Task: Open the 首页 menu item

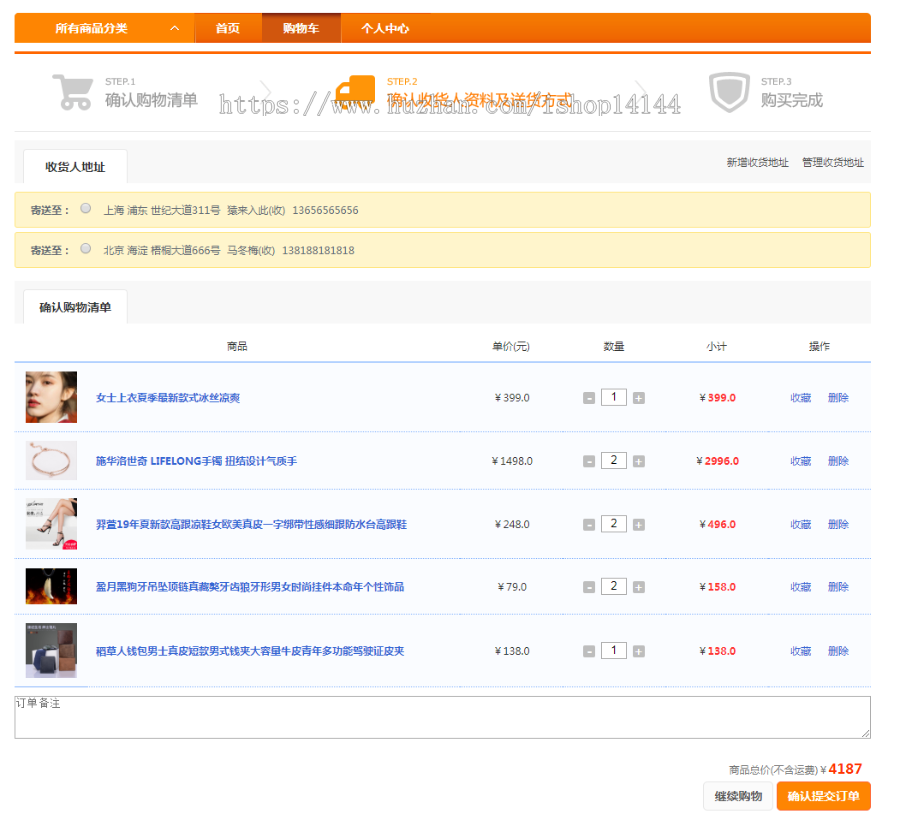Action: (x=227, y=29)
